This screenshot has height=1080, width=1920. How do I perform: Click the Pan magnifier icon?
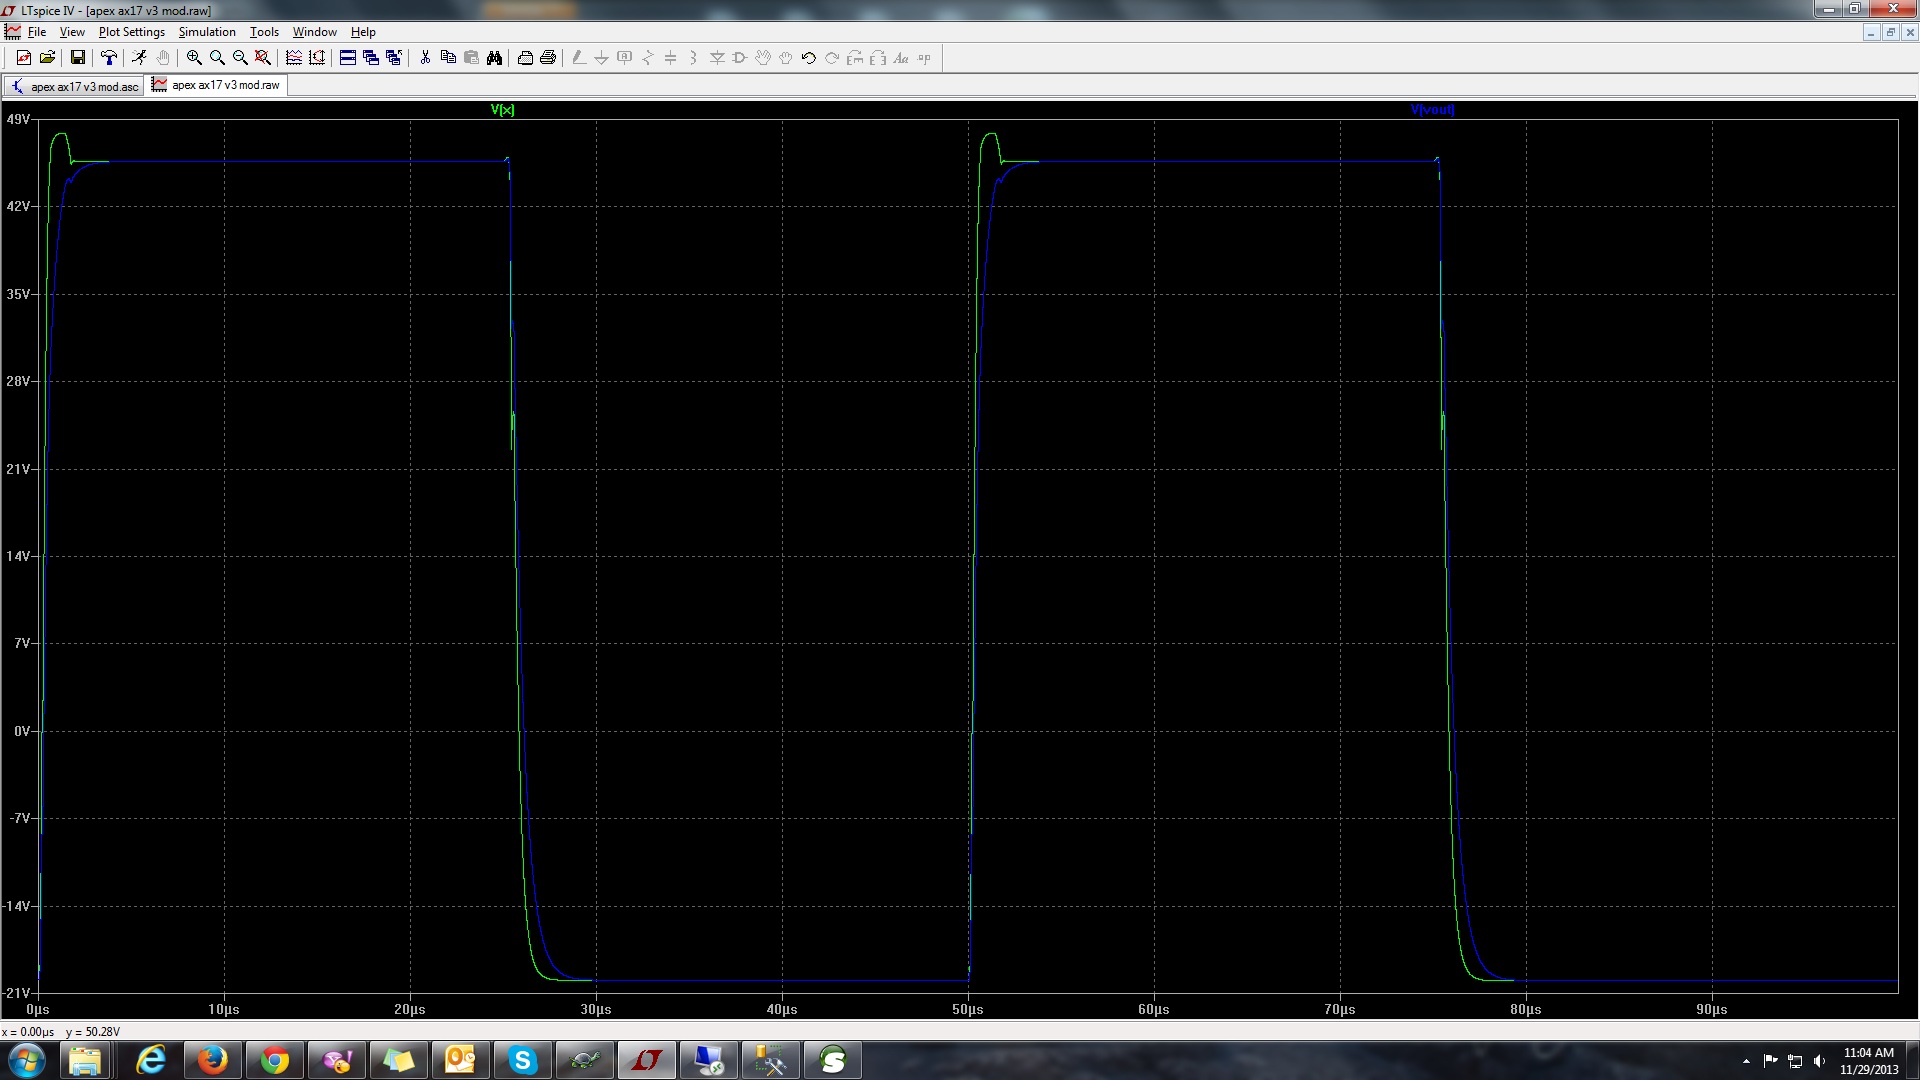point(217,58)
